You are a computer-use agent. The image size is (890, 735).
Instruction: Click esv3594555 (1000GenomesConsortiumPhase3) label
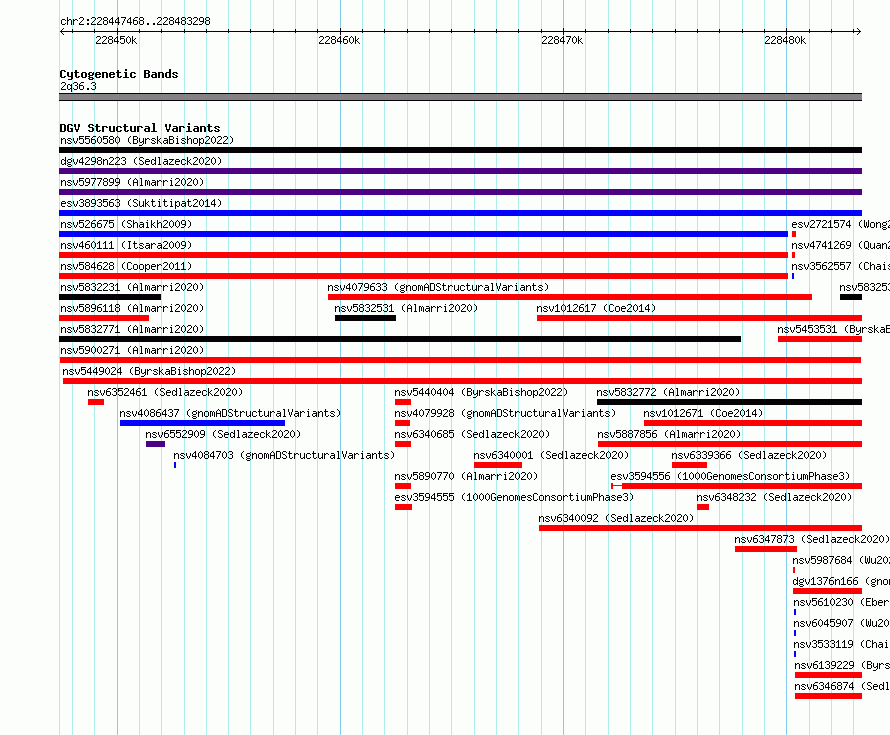514,497
